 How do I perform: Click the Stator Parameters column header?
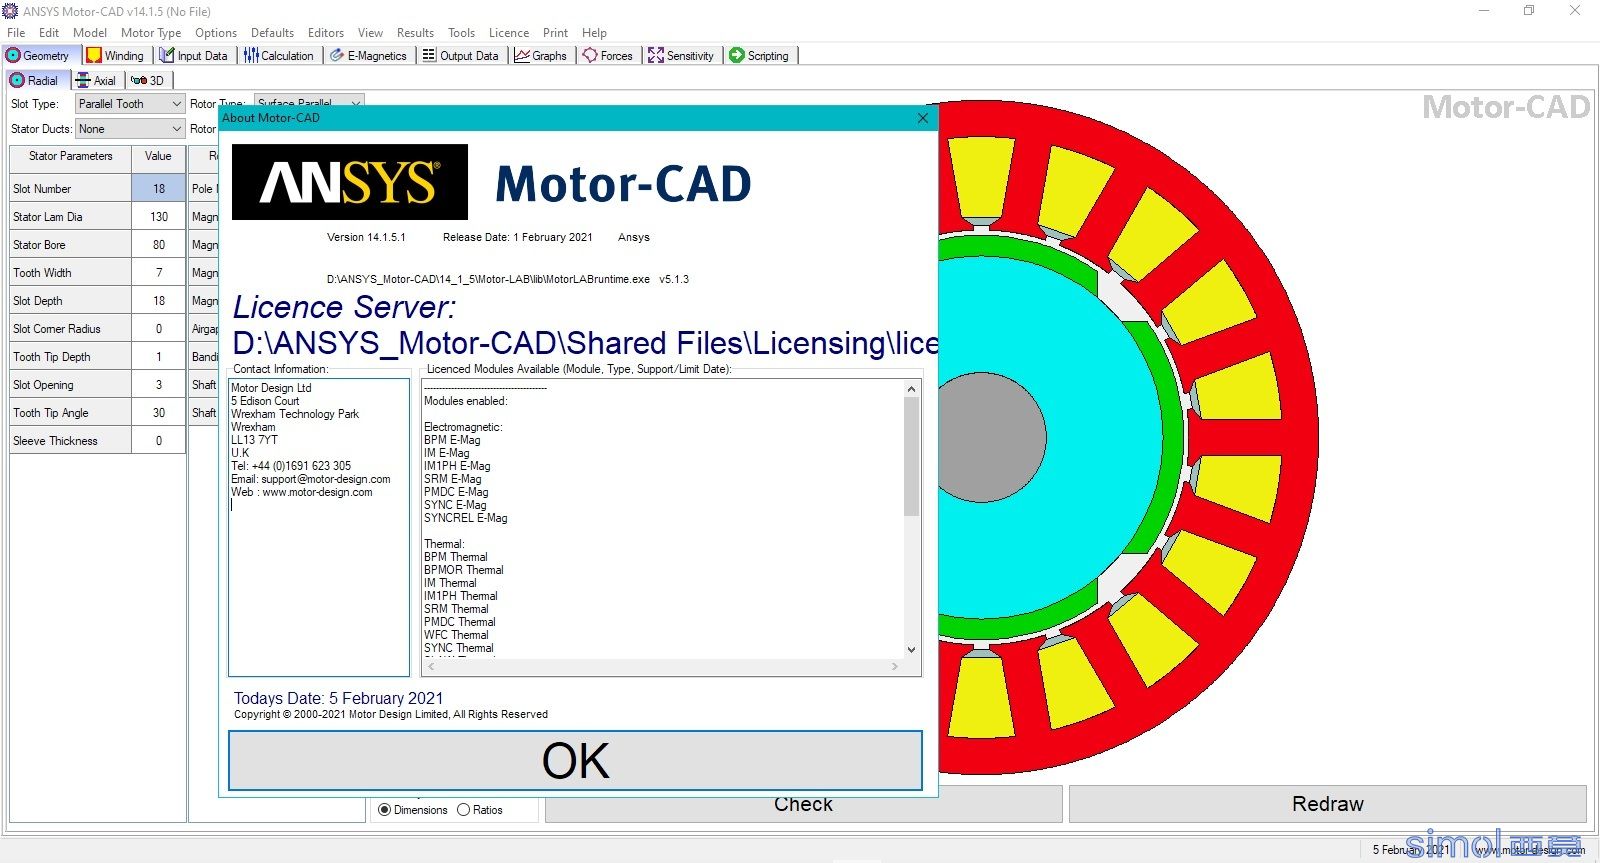point(71,157)
